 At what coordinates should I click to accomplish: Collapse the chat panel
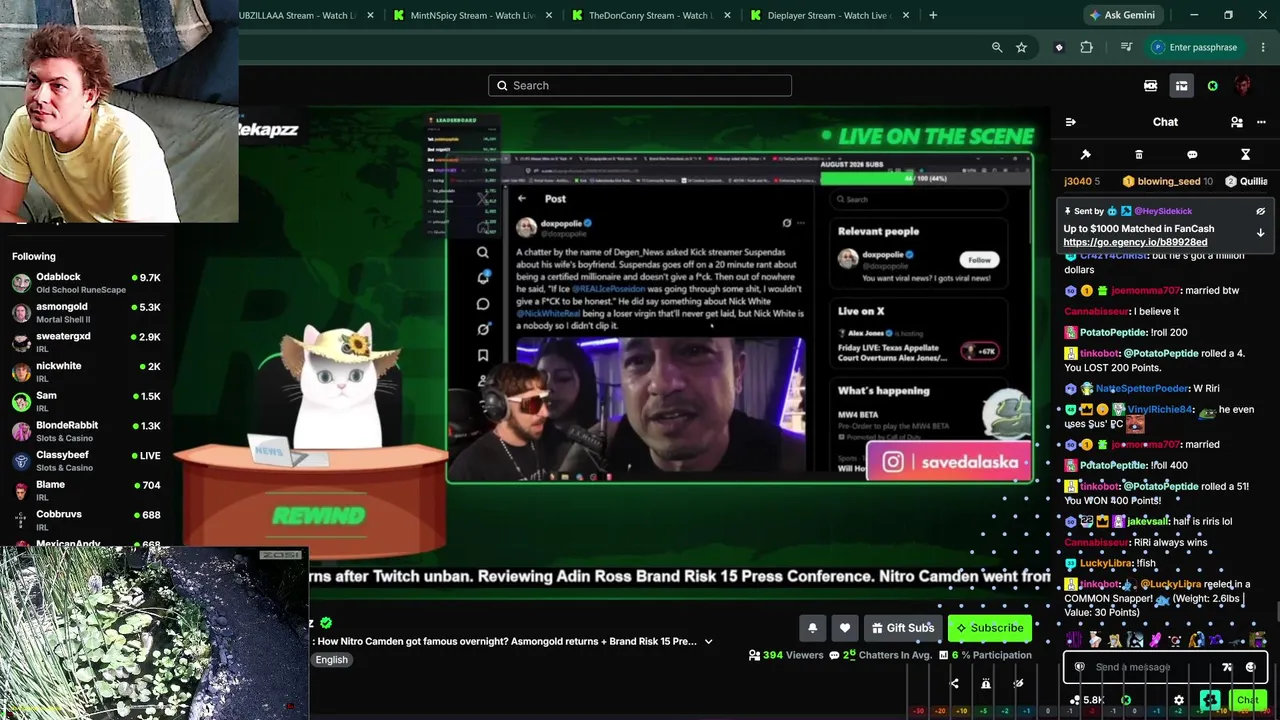(1070, 122)
